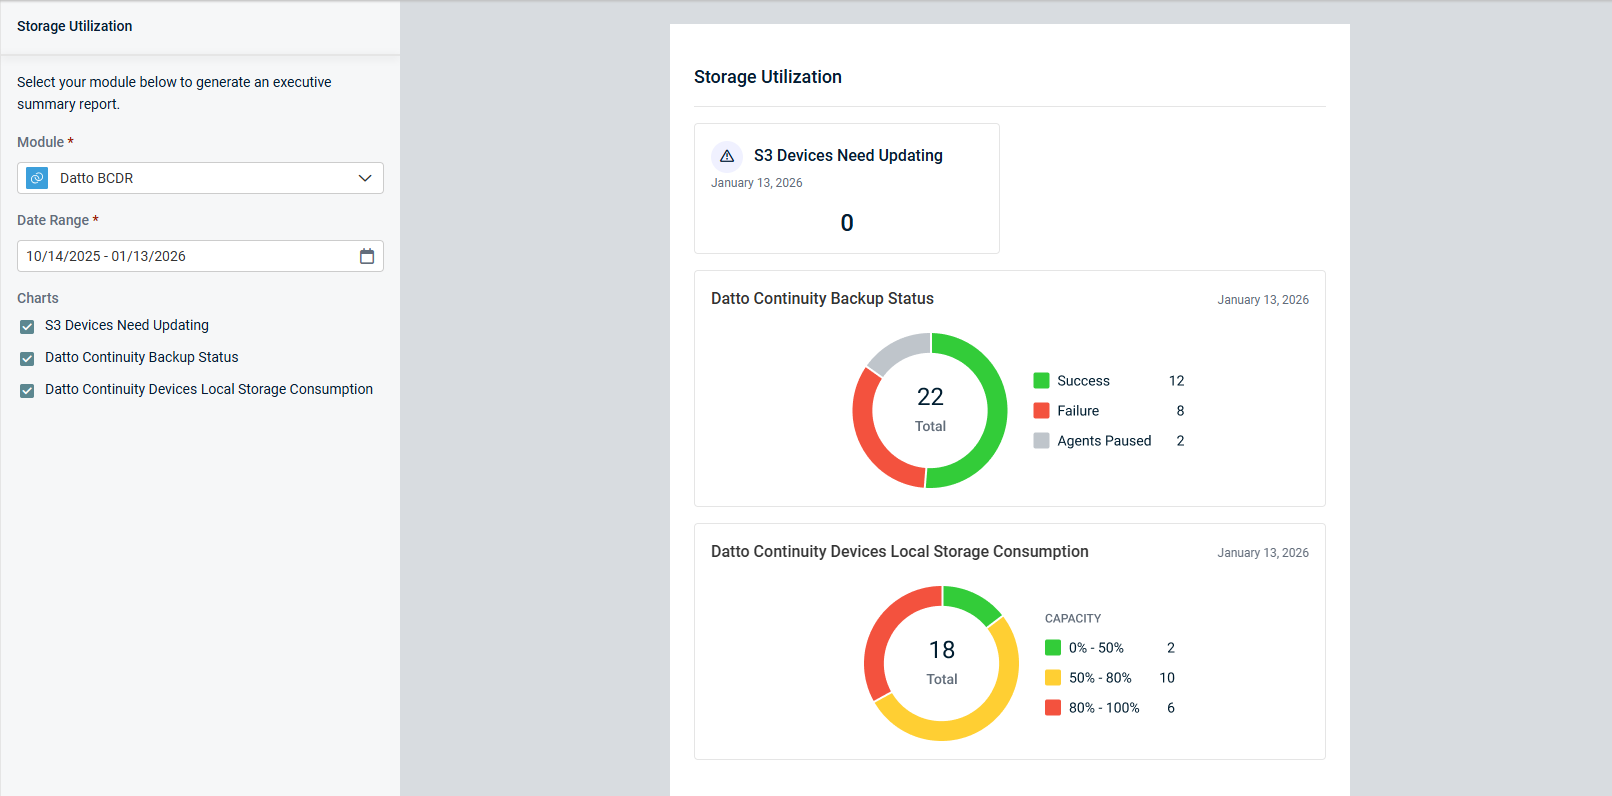Expand the Module dropdown chevron
1612x796 pixels.
click(365, 178)
